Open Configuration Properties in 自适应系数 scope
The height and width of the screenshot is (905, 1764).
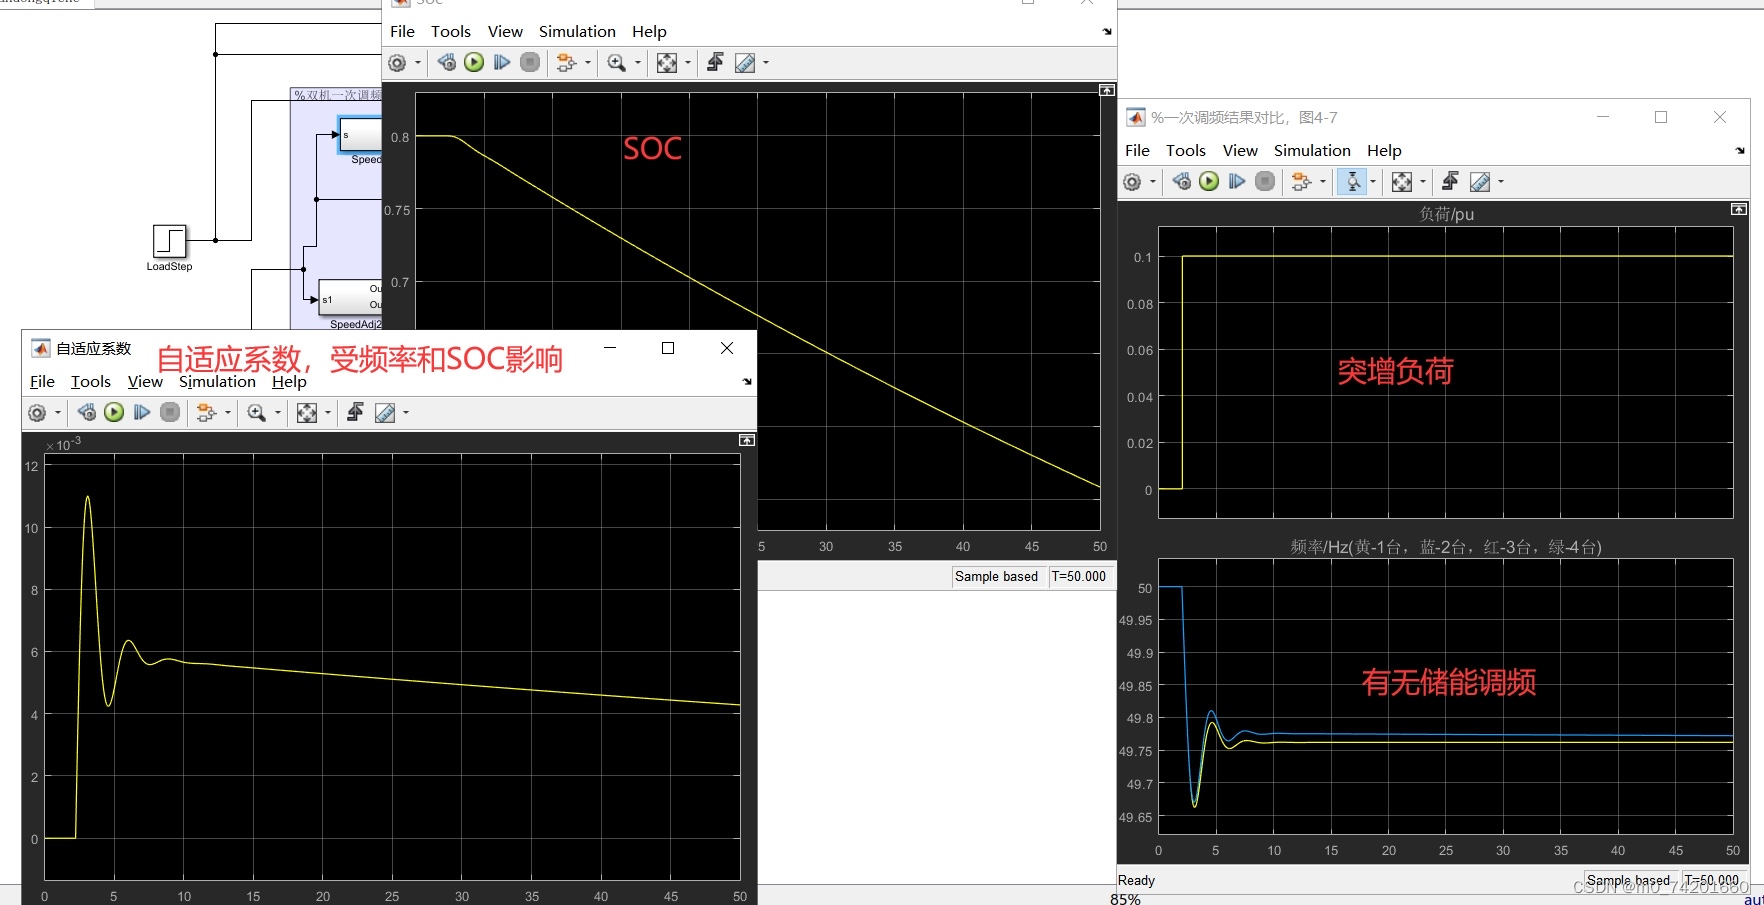point(37,413)
